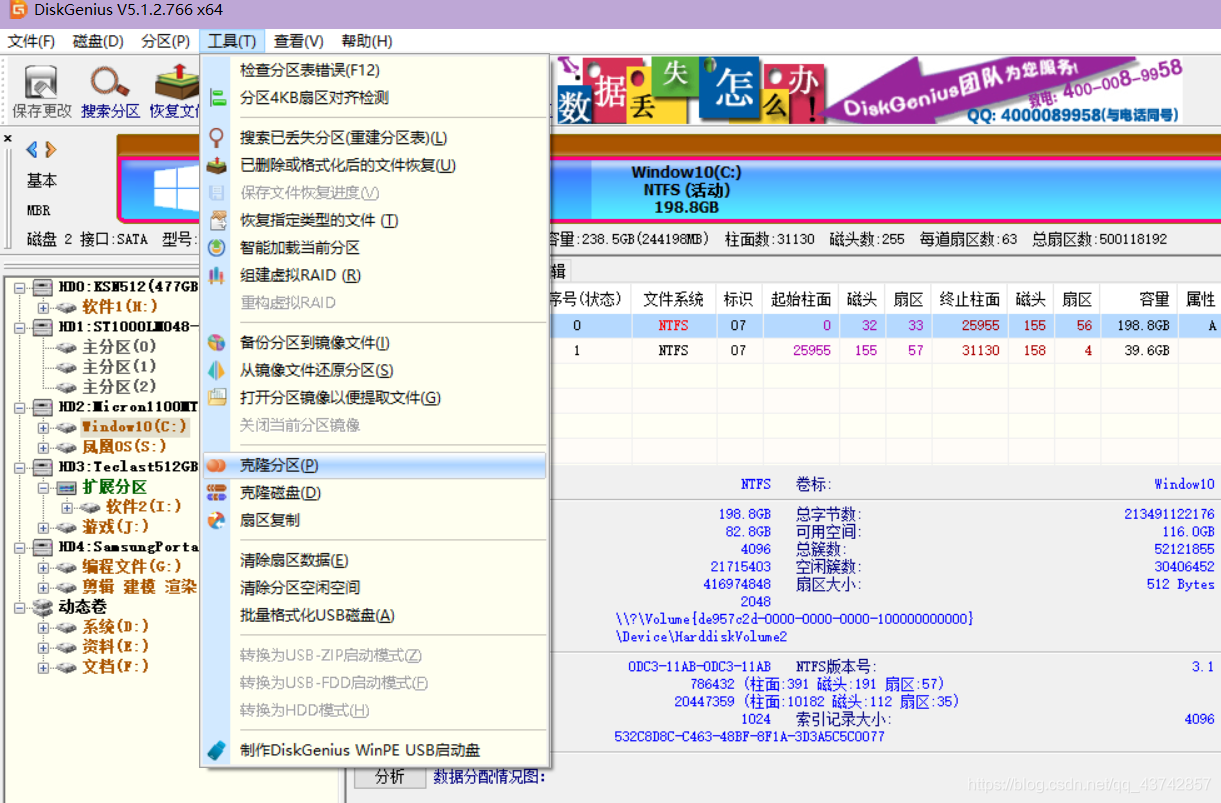The height and width of the screenshot is (803, 1221).
Task: Choose Batch Format USB Disks (批量格式化USB磁盘)
Action: coord(374,615)
